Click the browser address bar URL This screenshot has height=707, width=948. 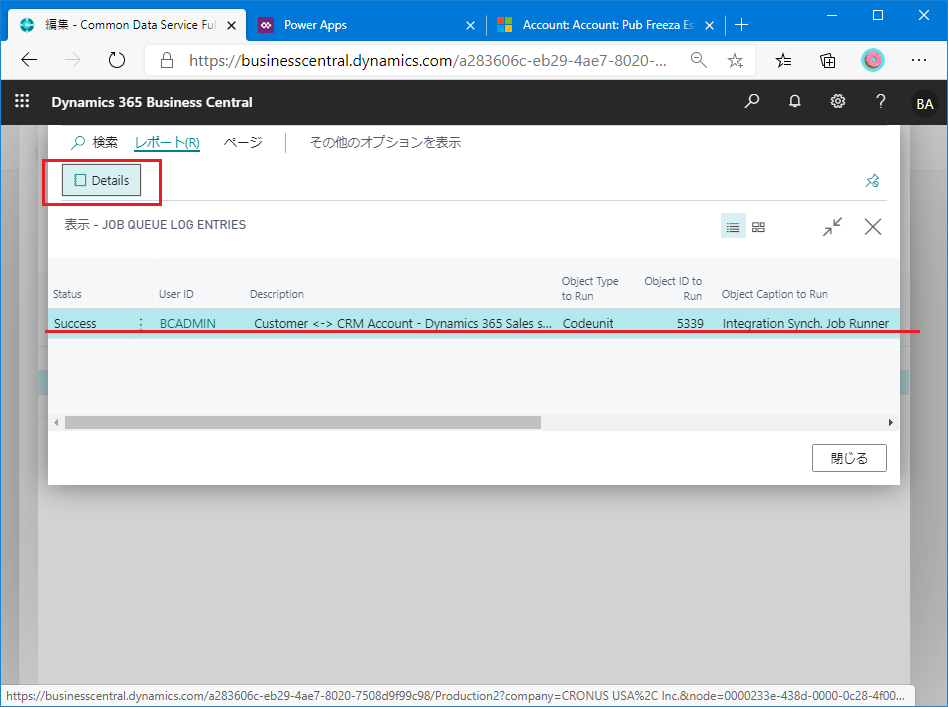[x=427, y=60]
